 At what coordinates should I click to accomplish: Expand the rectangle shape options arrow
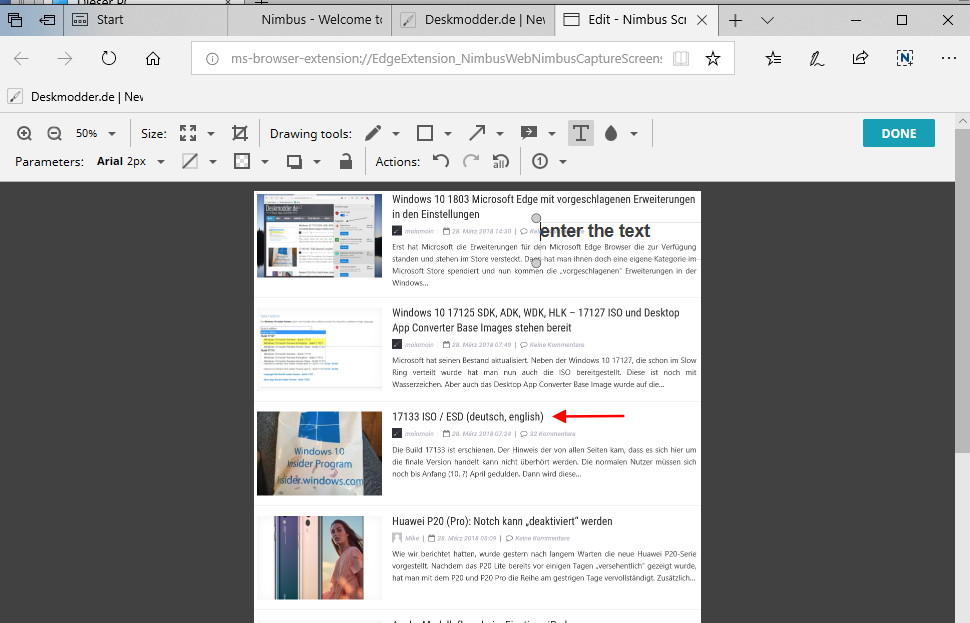coord(448,134)
